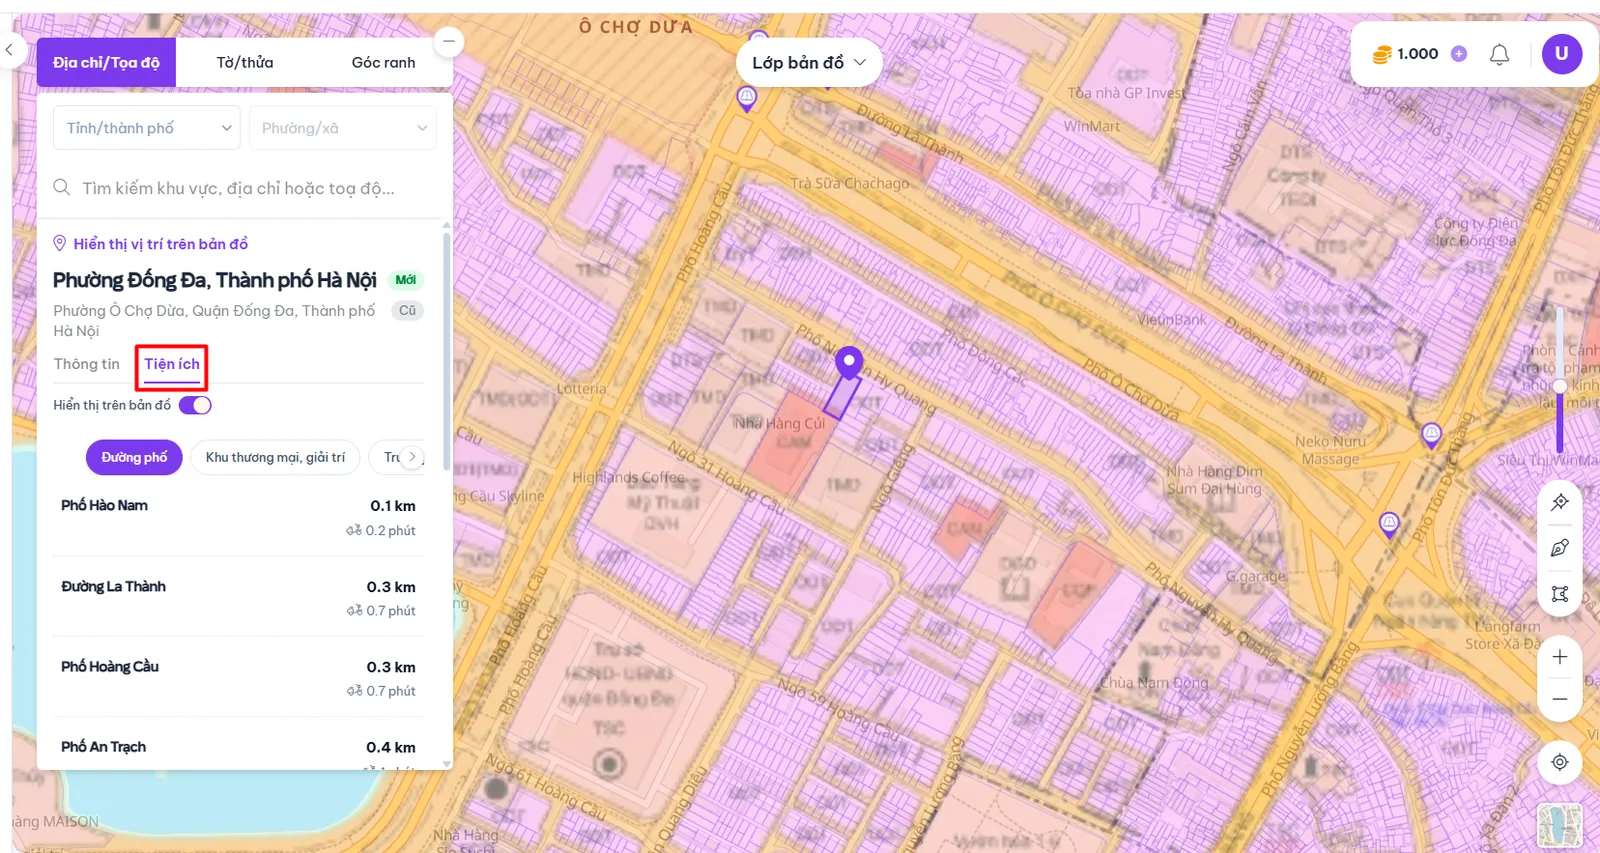The width and height of the screenshot is (1600, 853).
Task: Locate my current position
Action: (1560, 762)
